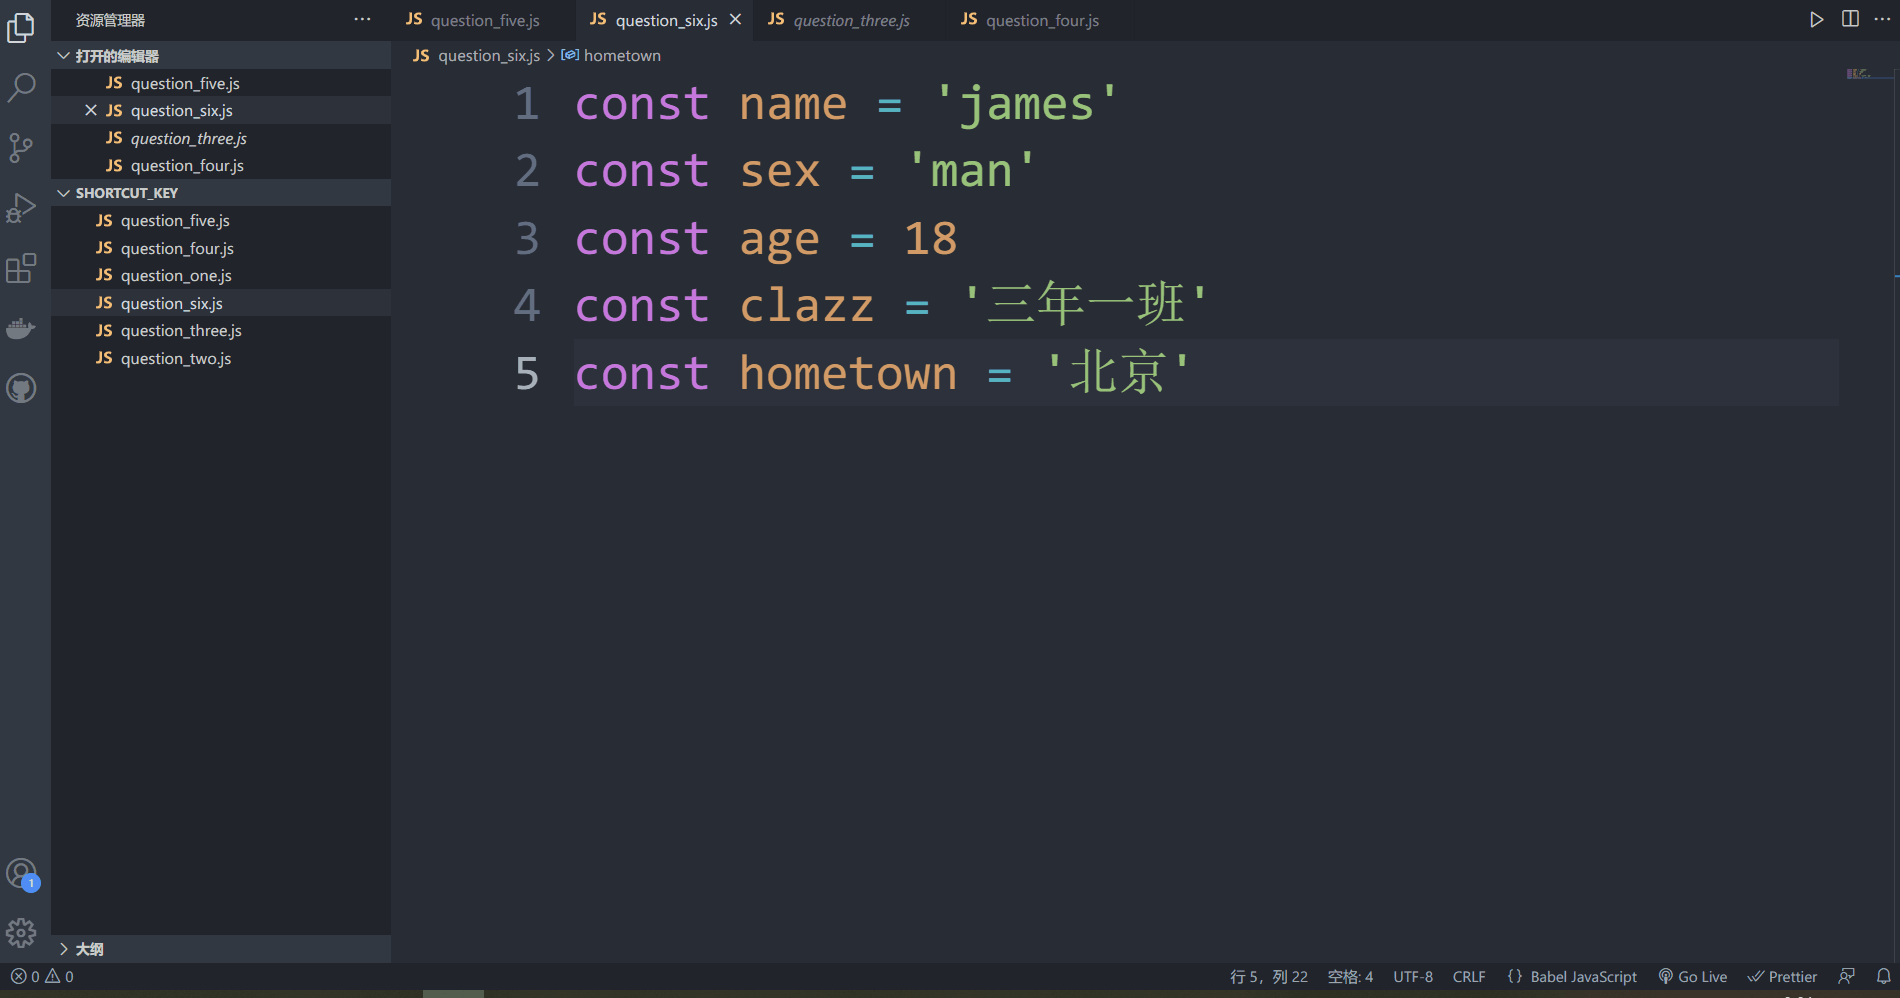Switch to the question_three.js tab
Image resolution: width=1900 pixels, height=998 pixels.
[x=848, y=20]
